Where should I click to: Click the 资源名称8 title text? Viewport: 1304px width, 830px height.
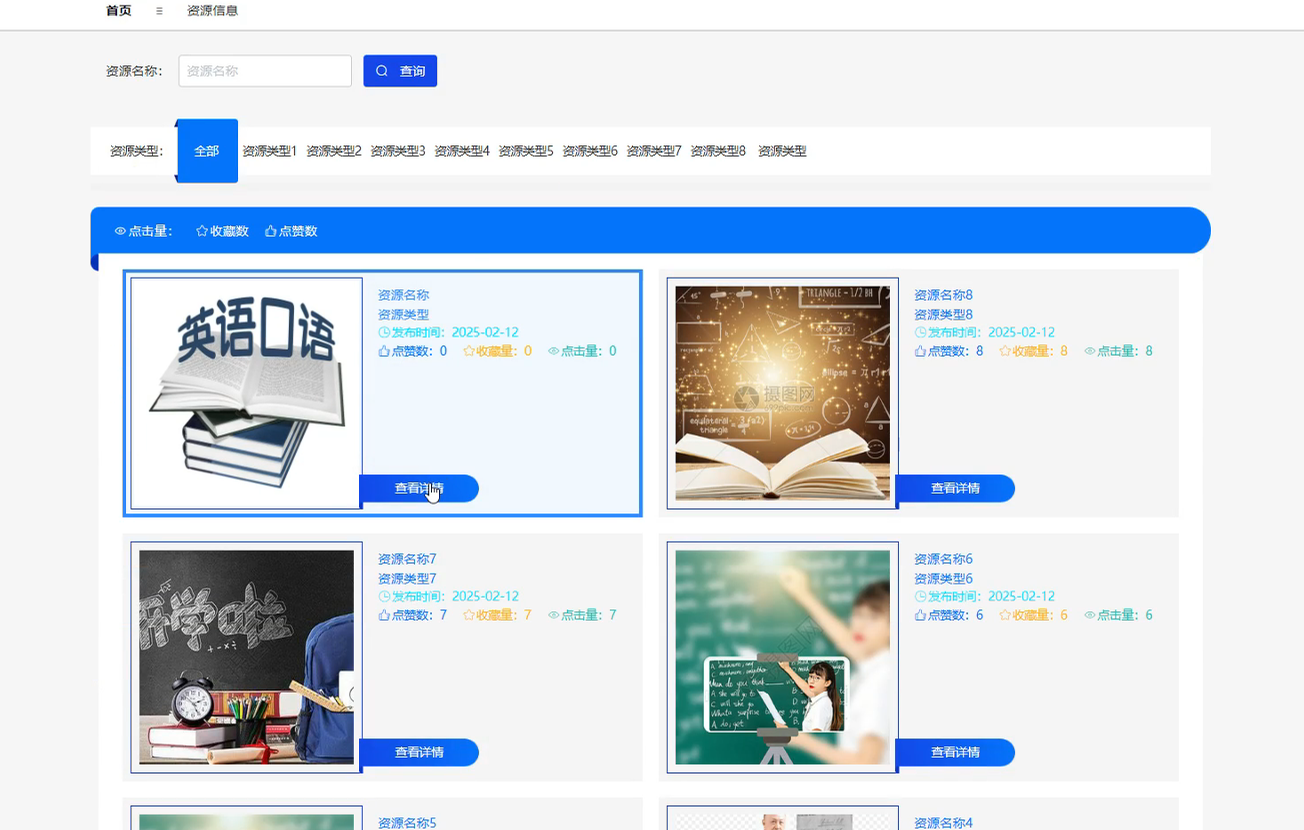[x=943, y=295]
